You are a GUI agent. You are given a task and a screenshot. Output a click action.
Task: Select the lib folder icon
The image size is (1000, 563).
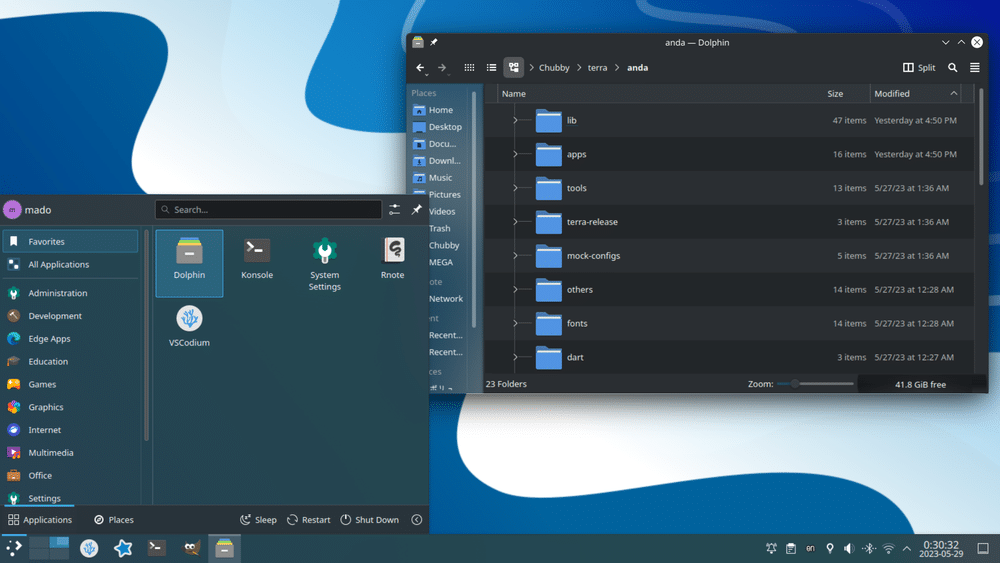point(548,120)
